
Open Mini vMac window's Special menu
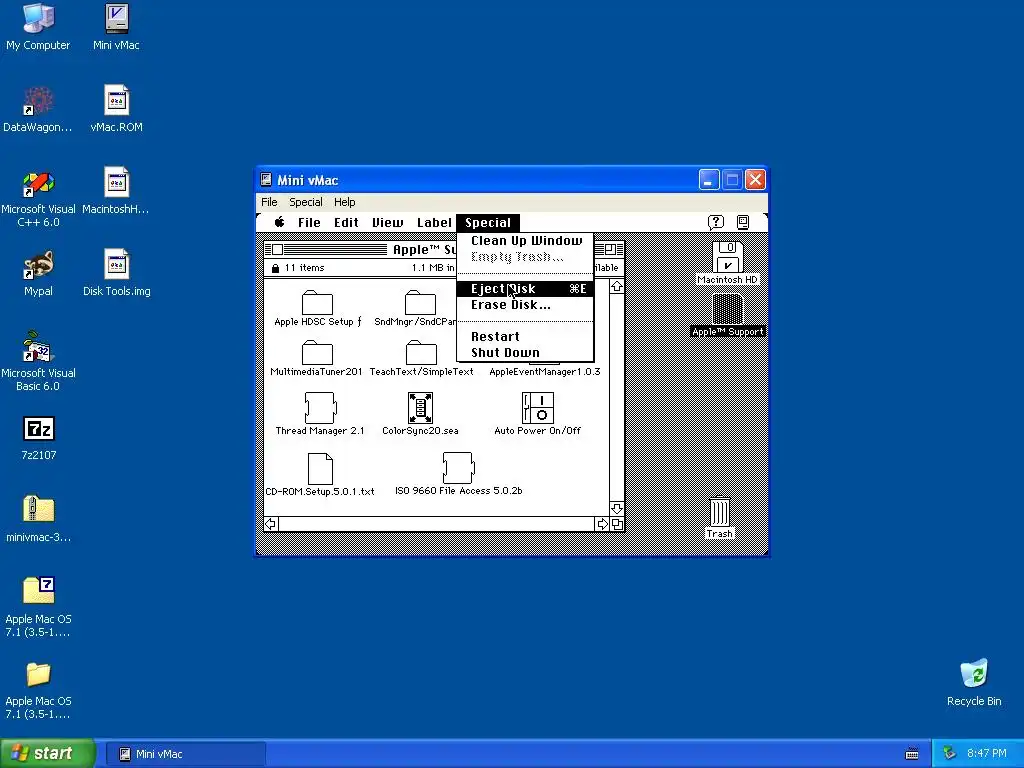(306, 202)
